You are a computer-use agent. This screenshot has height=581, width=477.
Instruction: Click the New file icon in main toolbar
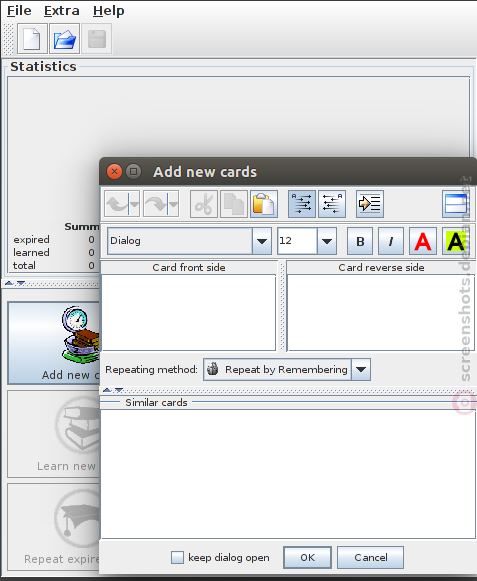pos(32,39)
